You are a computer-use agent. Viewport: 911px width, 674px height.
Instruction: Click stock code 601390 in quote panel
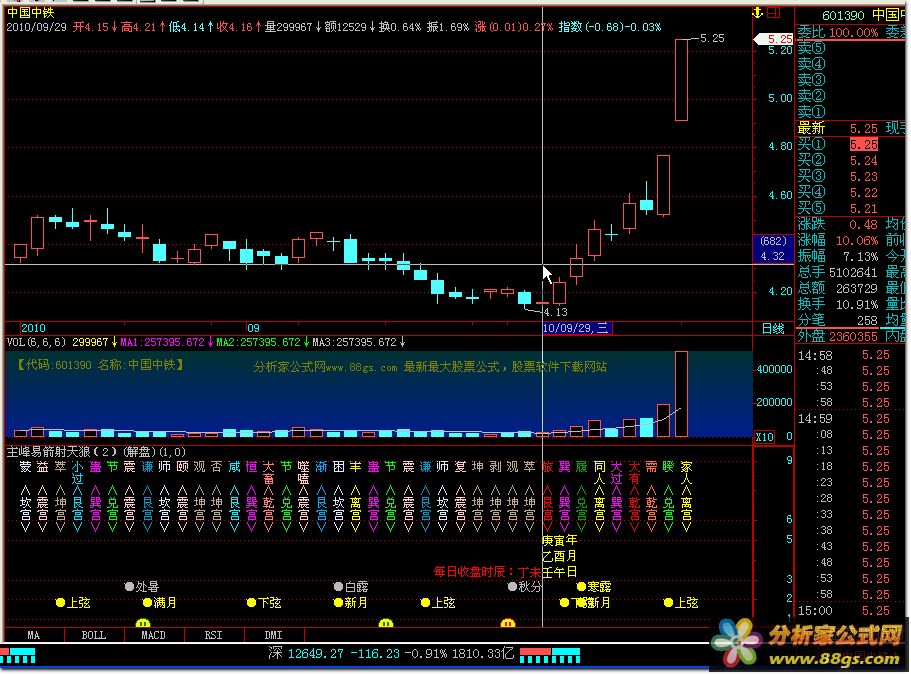pos(844,15)
